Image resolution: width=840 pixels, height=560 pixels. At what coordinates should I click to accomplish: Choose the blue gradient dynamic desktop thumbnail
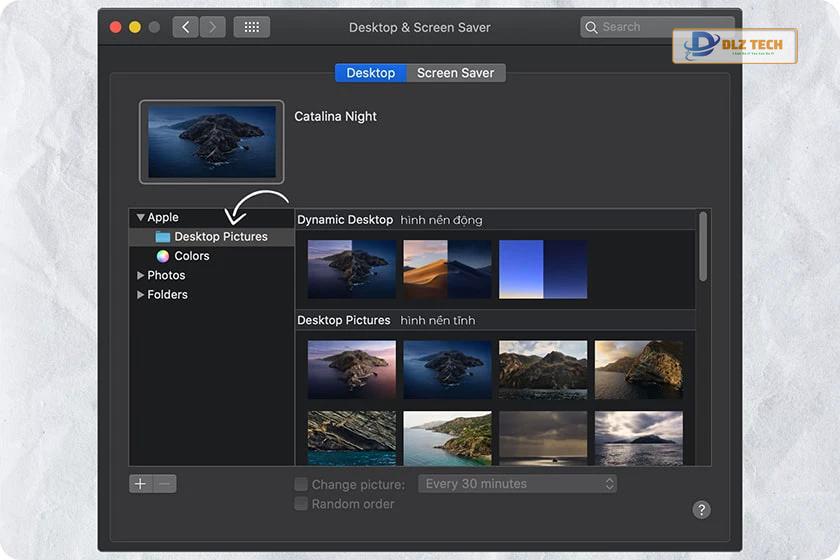[543, 269]
